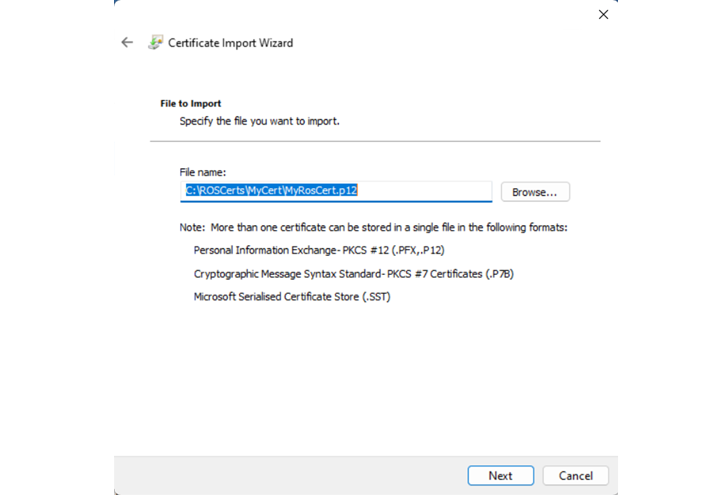Click the Microsoft Serialised Certificate Store line
The image size is (720, 495).
pos(291,296)
